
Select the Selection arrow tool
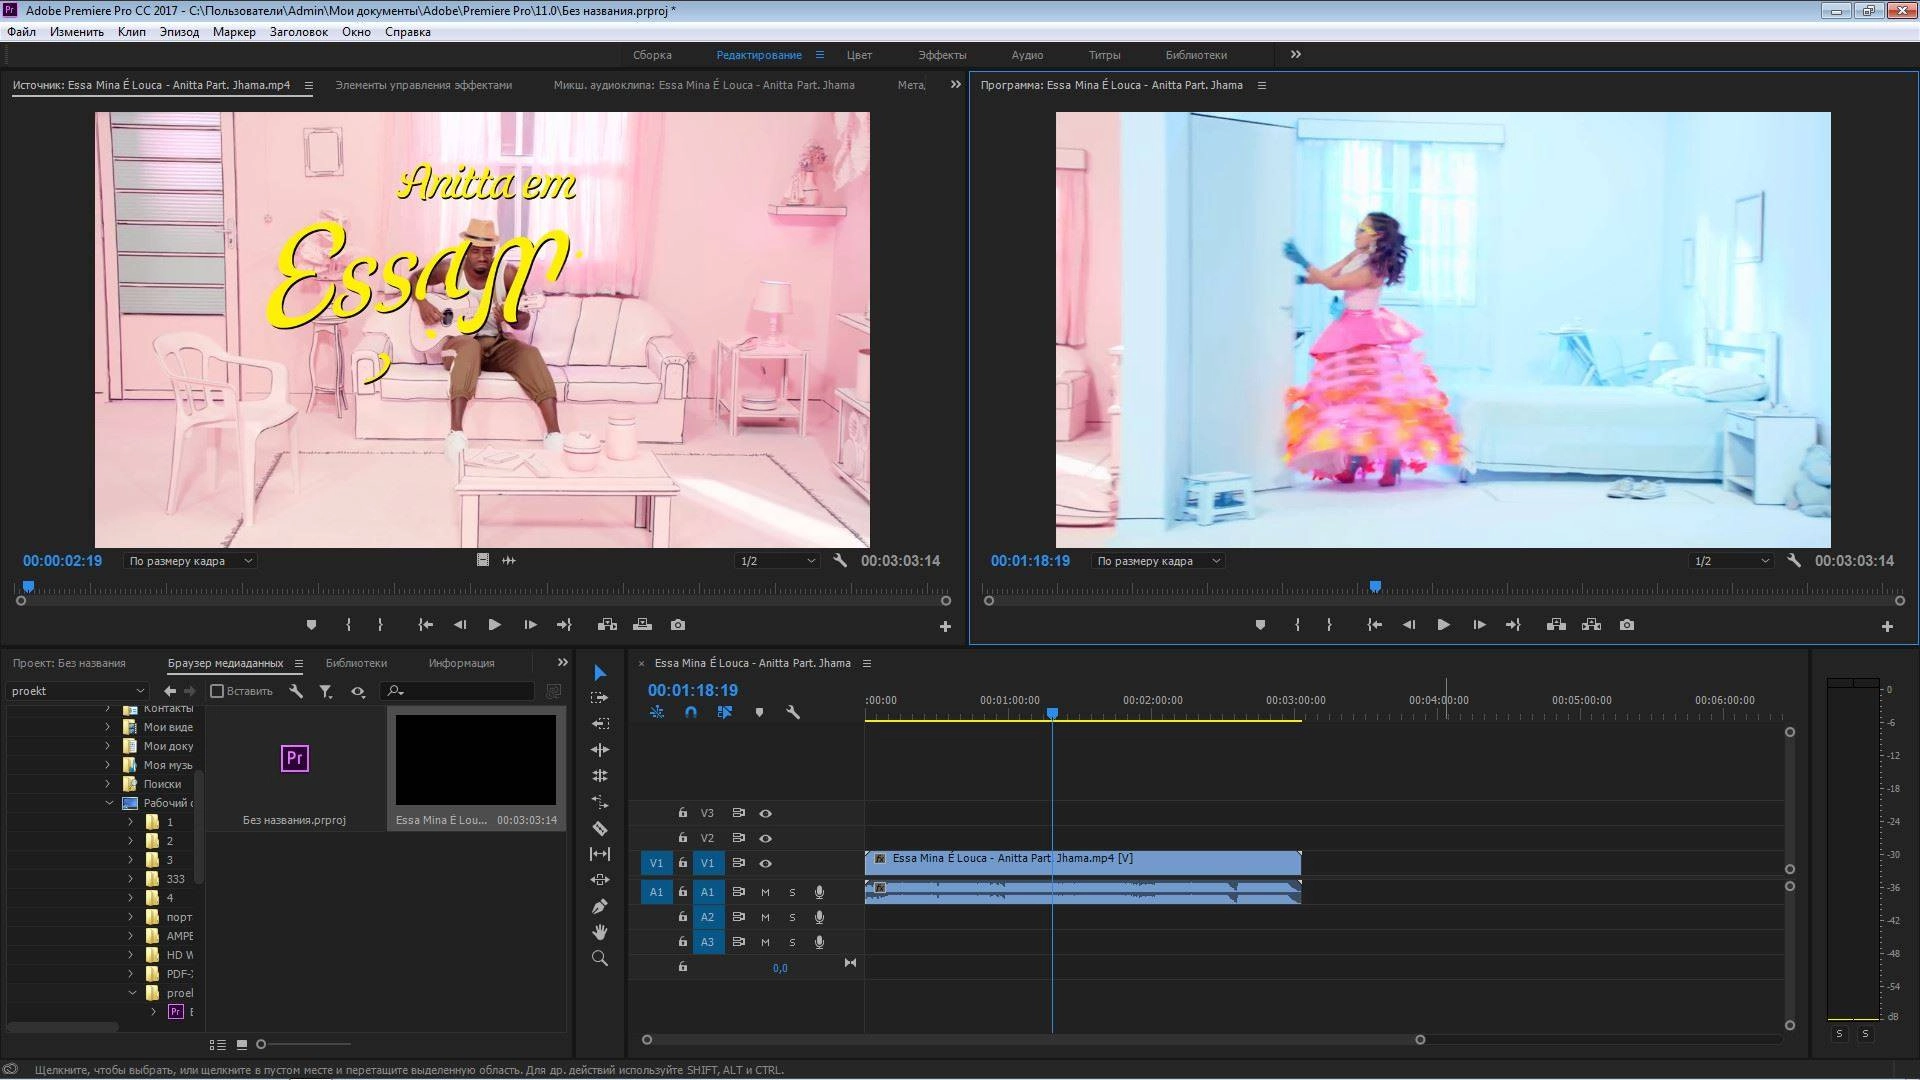tap(600, 673)
